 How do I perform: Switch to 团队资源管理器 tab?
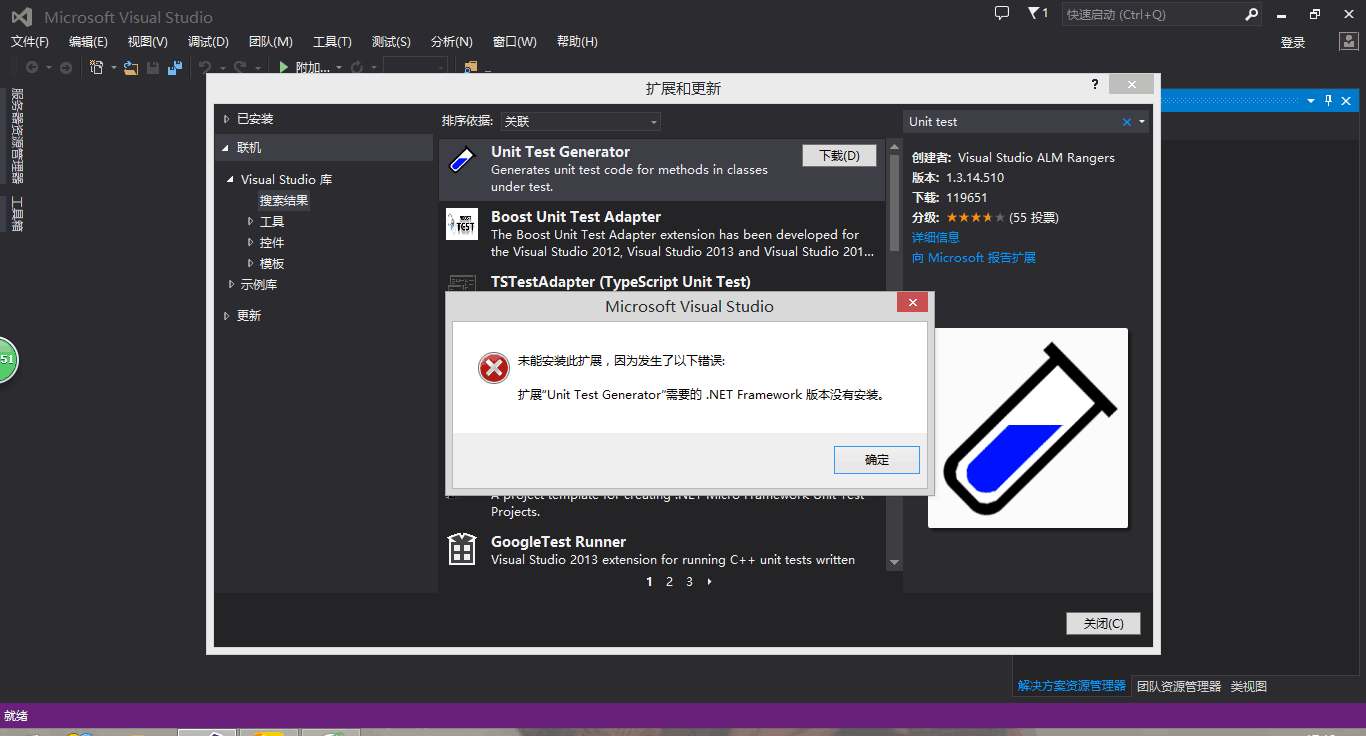click(x=1179, y=686)
